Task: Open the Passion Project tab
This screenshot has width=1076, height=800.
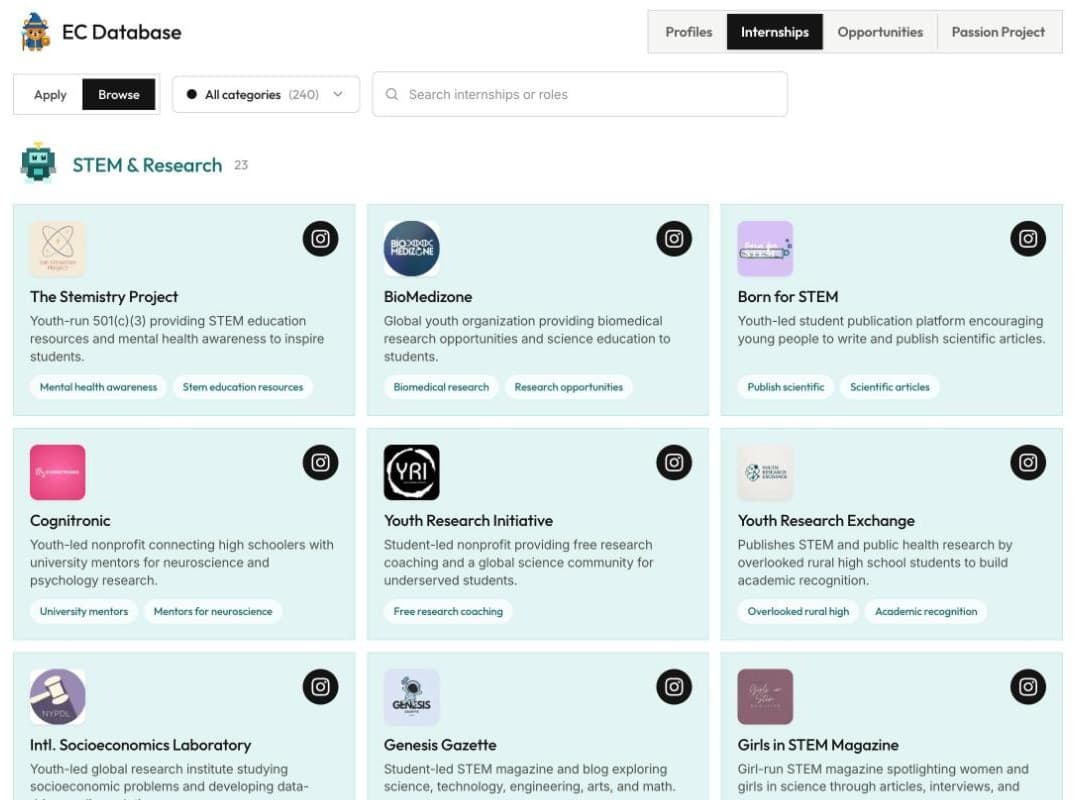Action: coord(998,32)
